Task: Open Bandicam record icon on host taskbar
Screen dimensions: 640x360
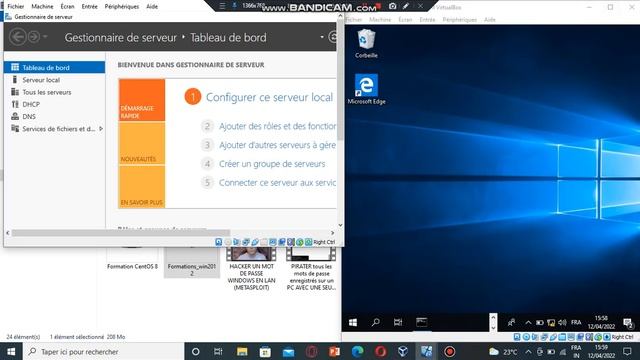Action: (449, 351)
